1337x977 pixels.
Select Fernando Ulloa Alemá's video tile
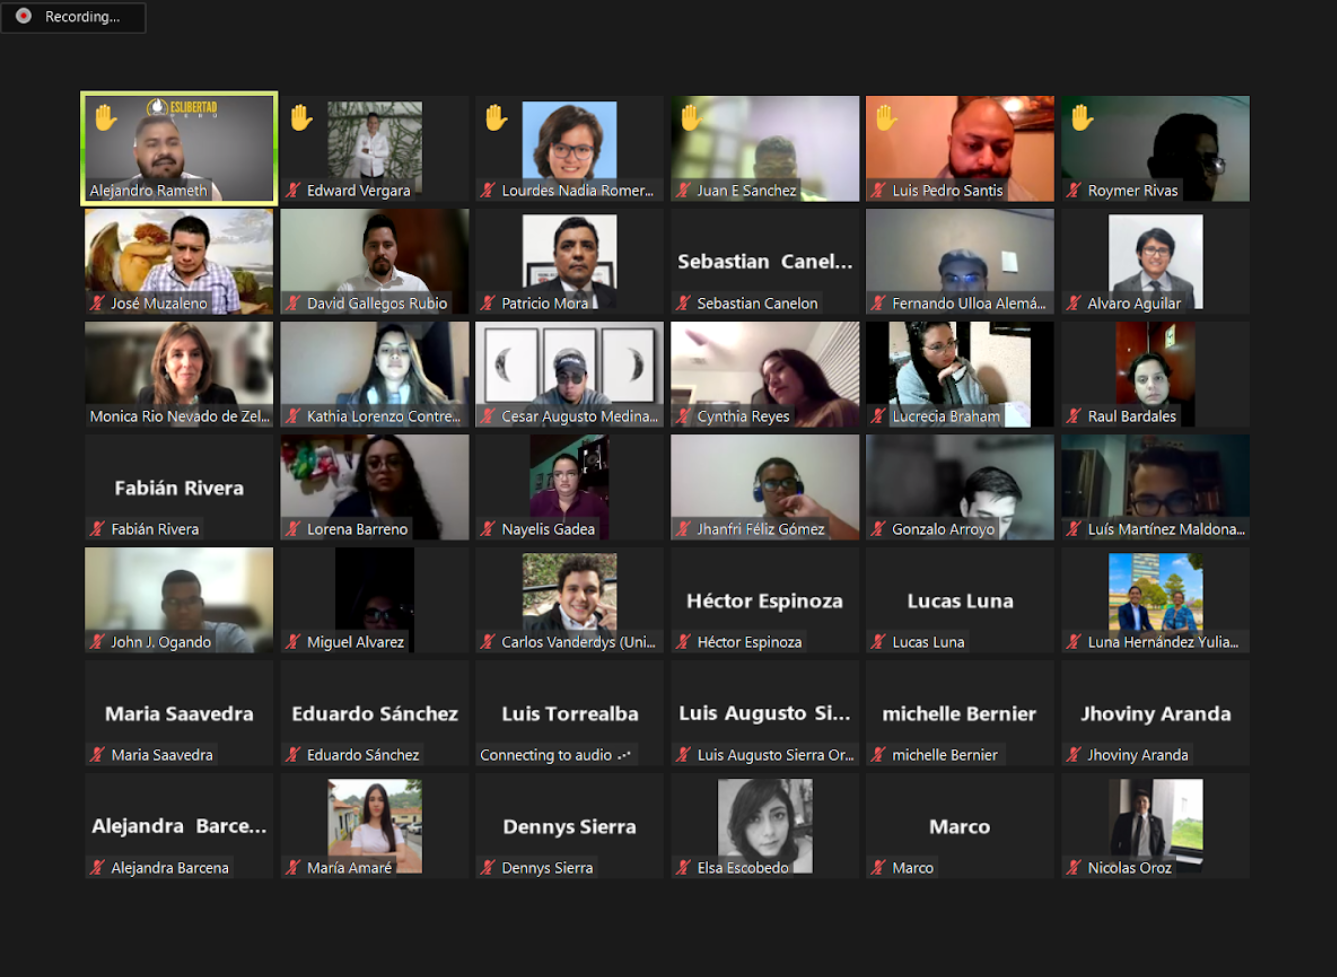tap(960, 261)
